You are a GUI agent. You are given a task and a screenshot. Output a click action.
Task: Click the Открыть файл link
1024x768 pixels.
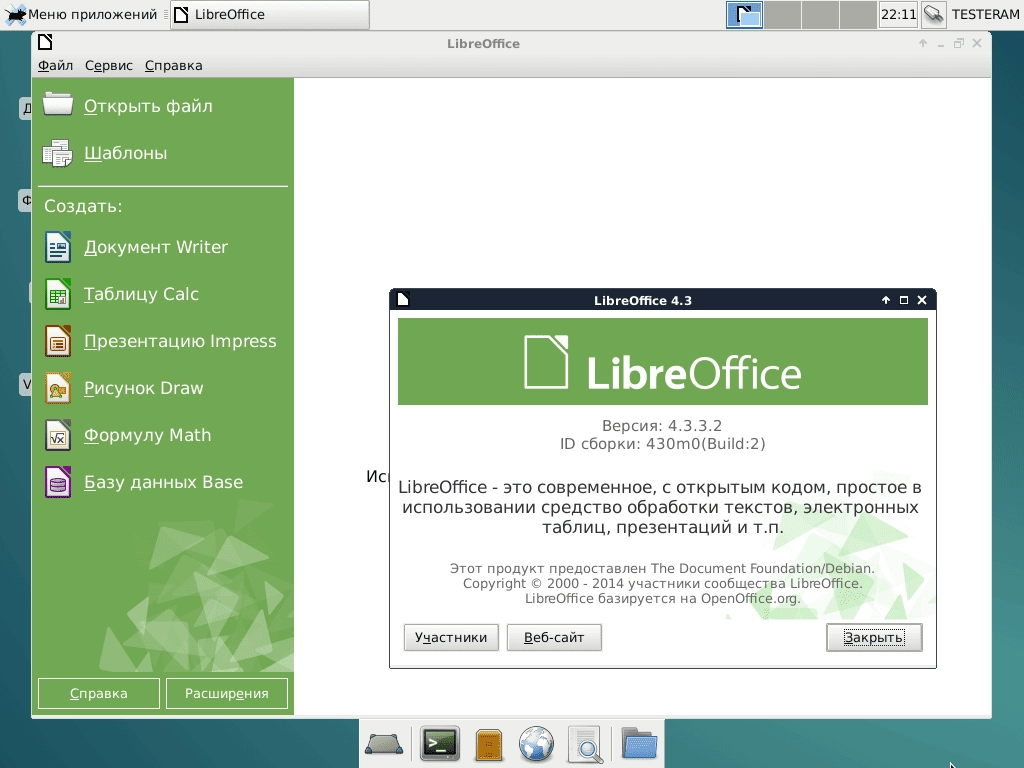tap(148, 106)
